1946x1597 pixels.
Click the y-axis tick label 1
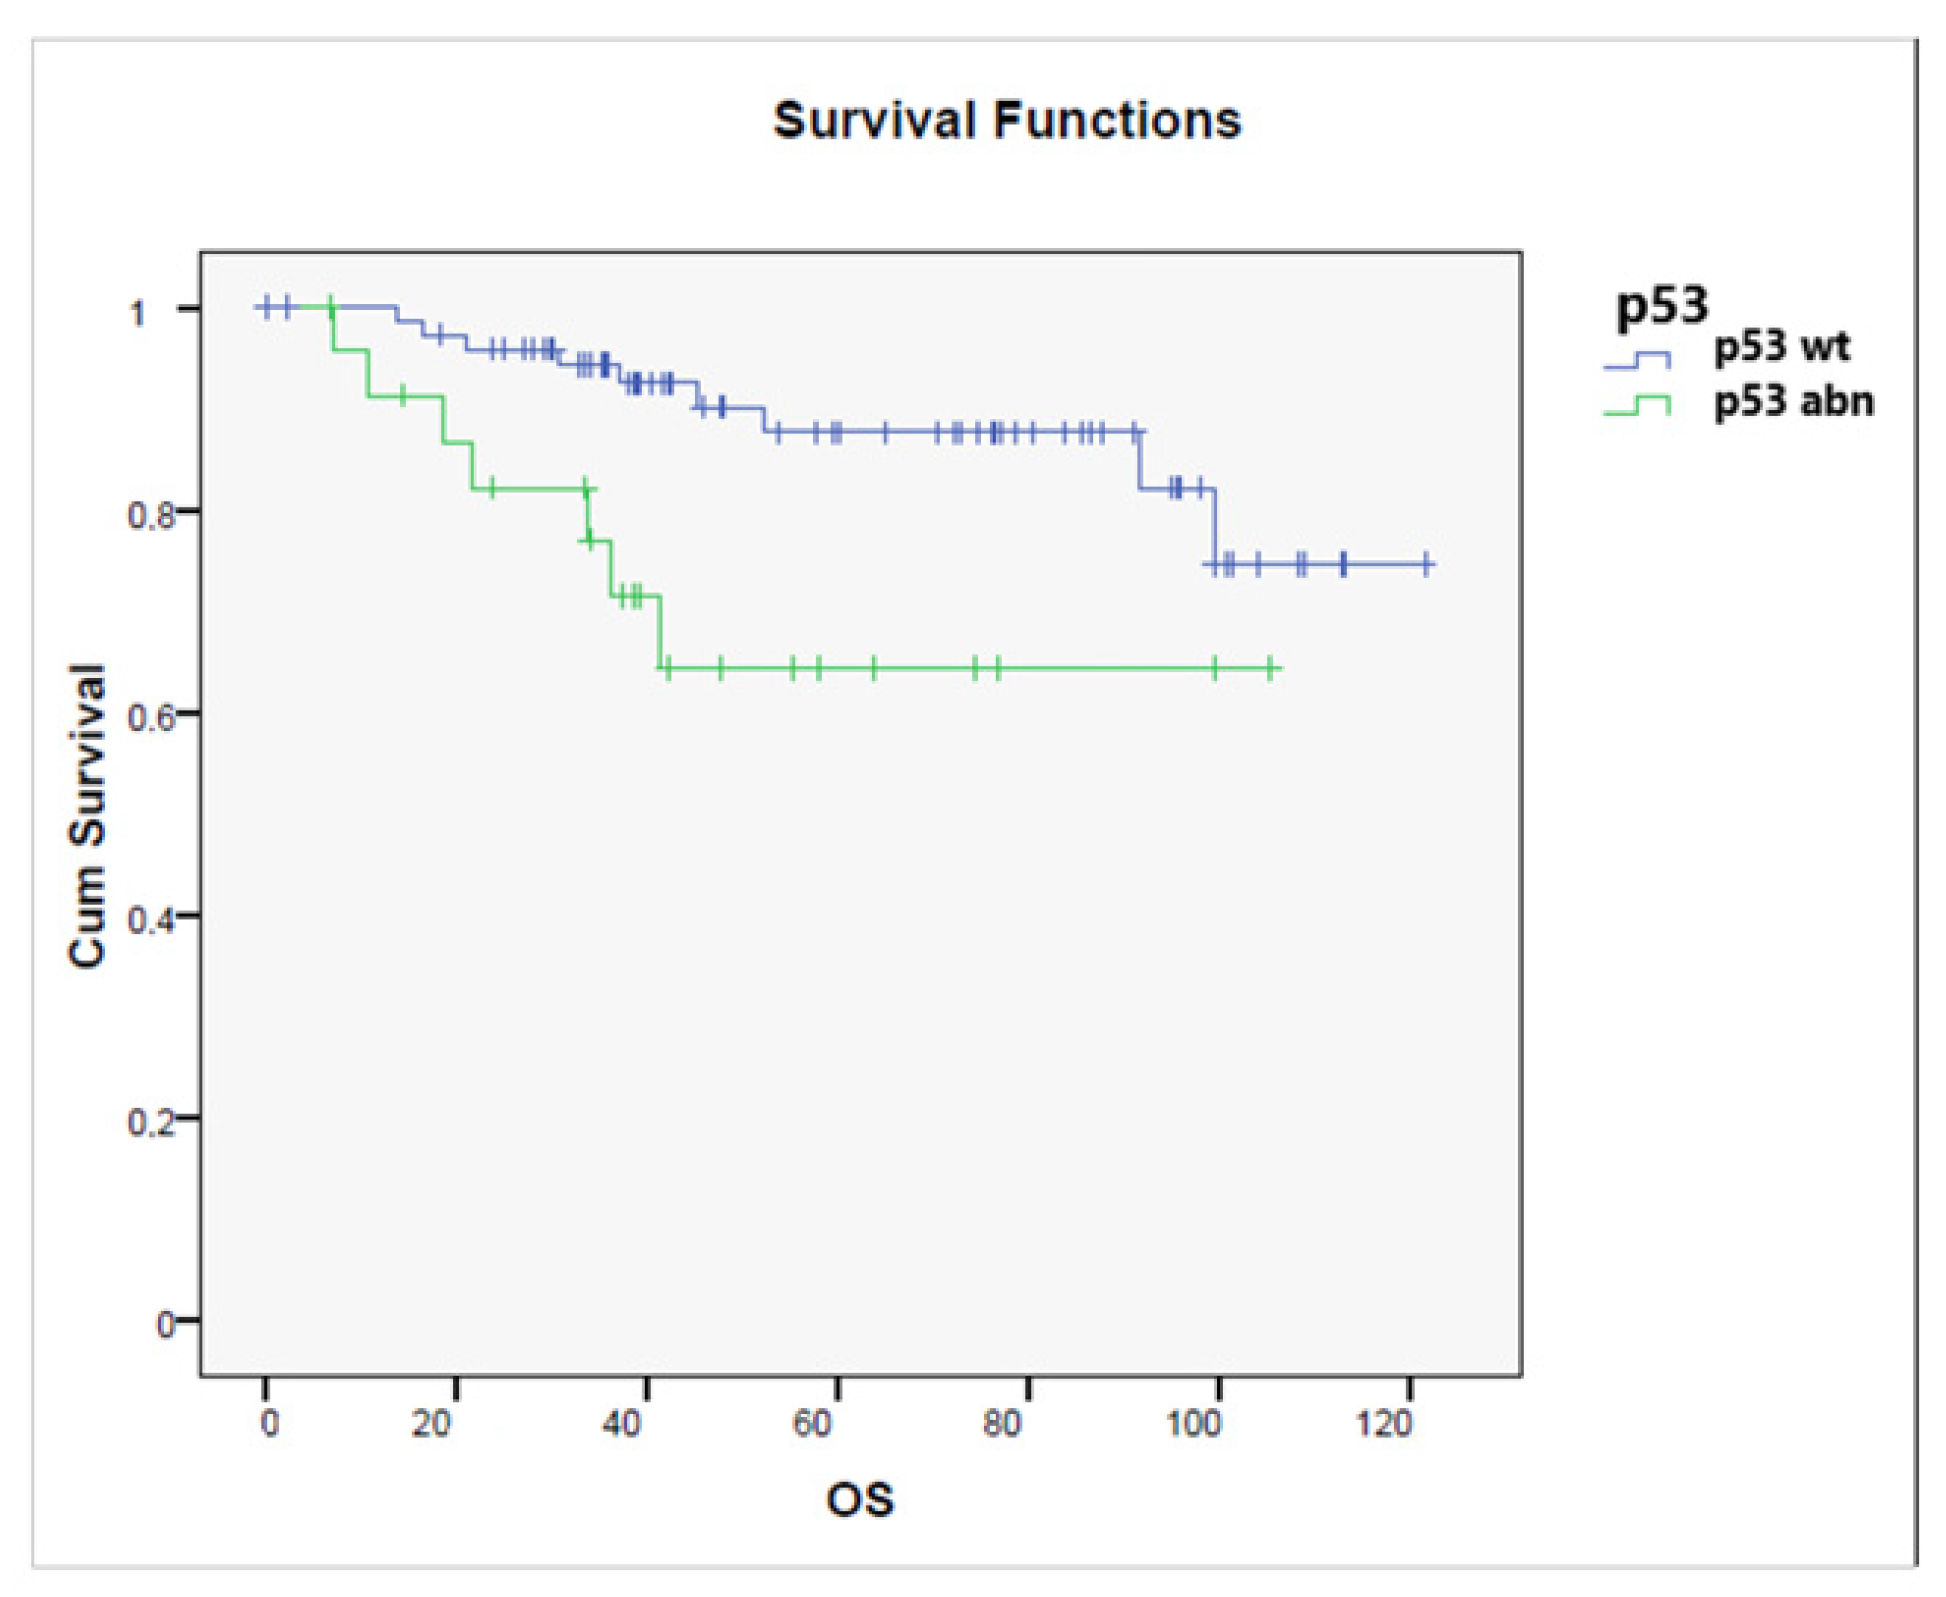pos(137,313)
